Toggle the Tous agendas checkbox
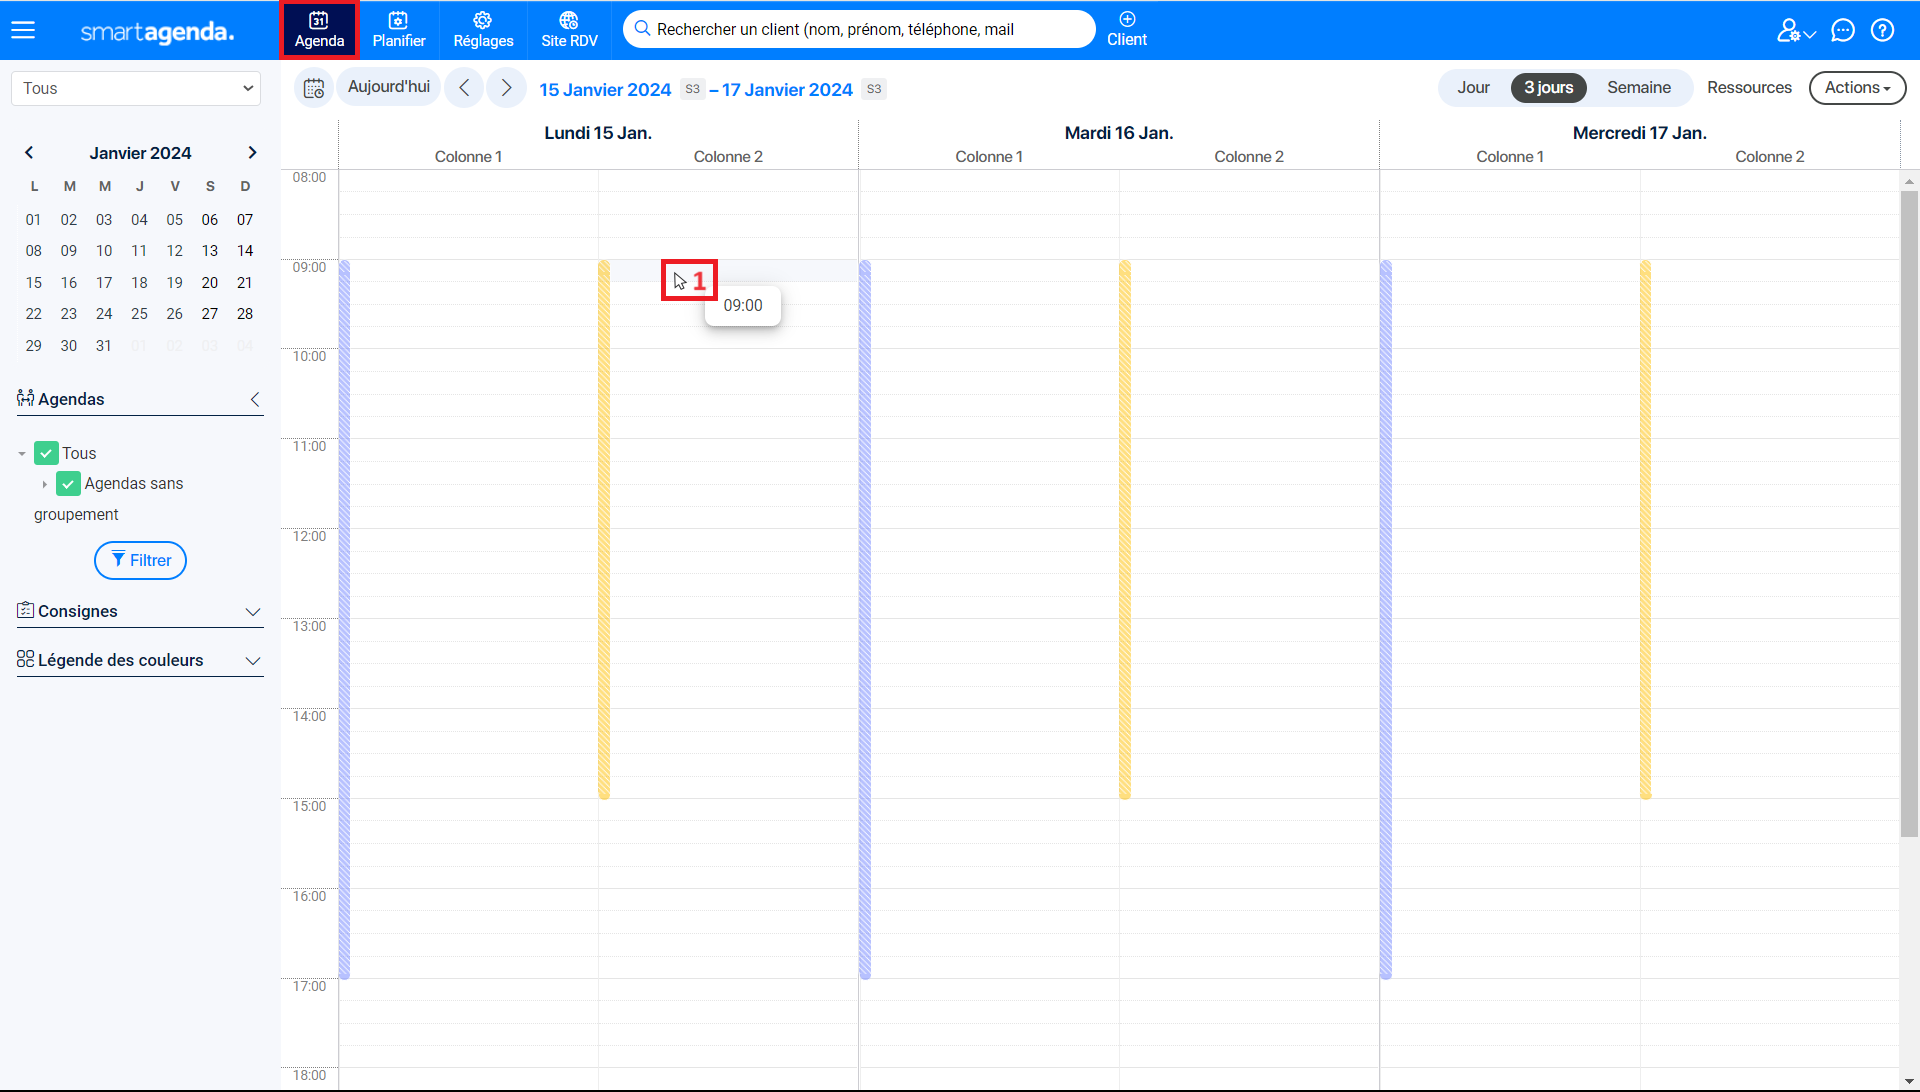This screenshot has width=1920, height=1092. (x=46, y=454)
